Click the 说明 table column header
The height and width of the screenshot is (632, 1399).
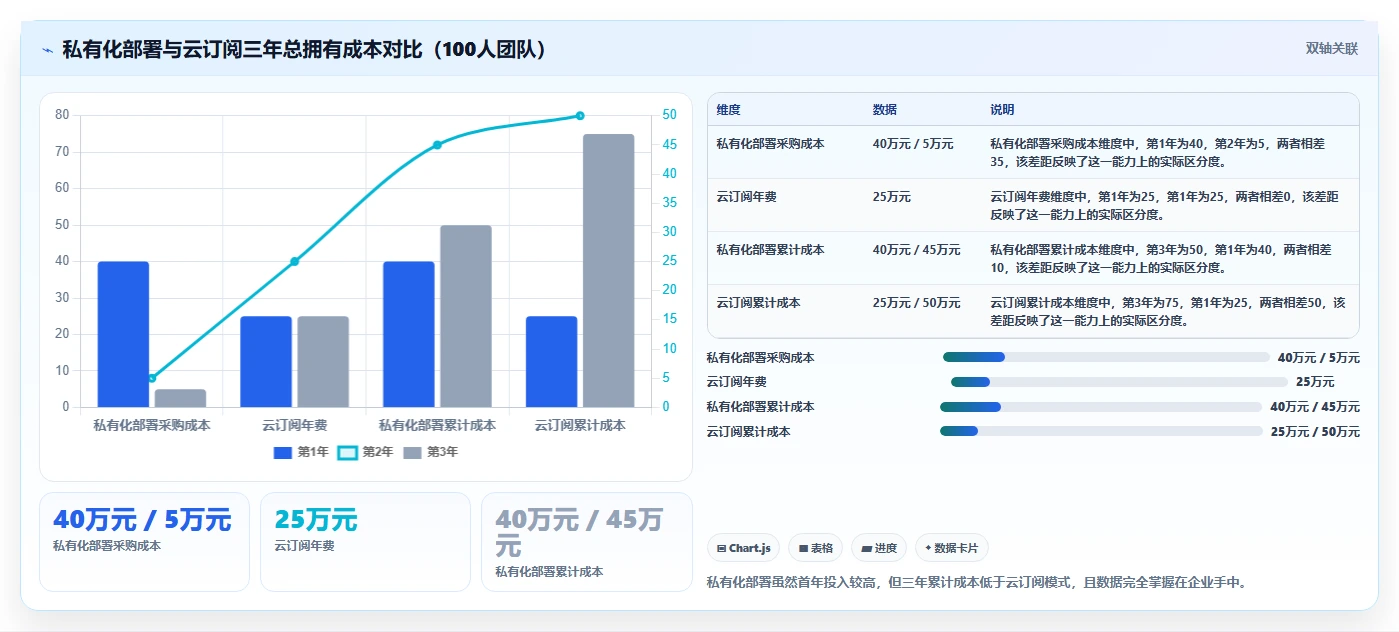pos(1002,110)
